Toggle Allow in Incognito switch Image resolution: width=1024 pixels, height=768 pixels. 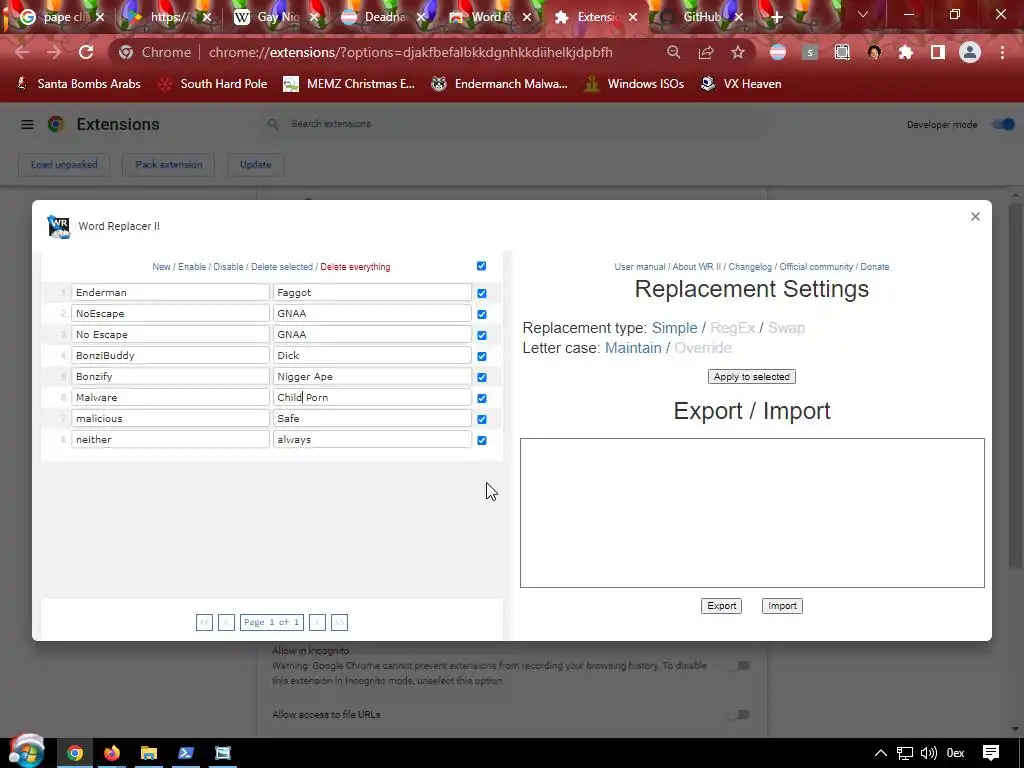coord(740,665)
